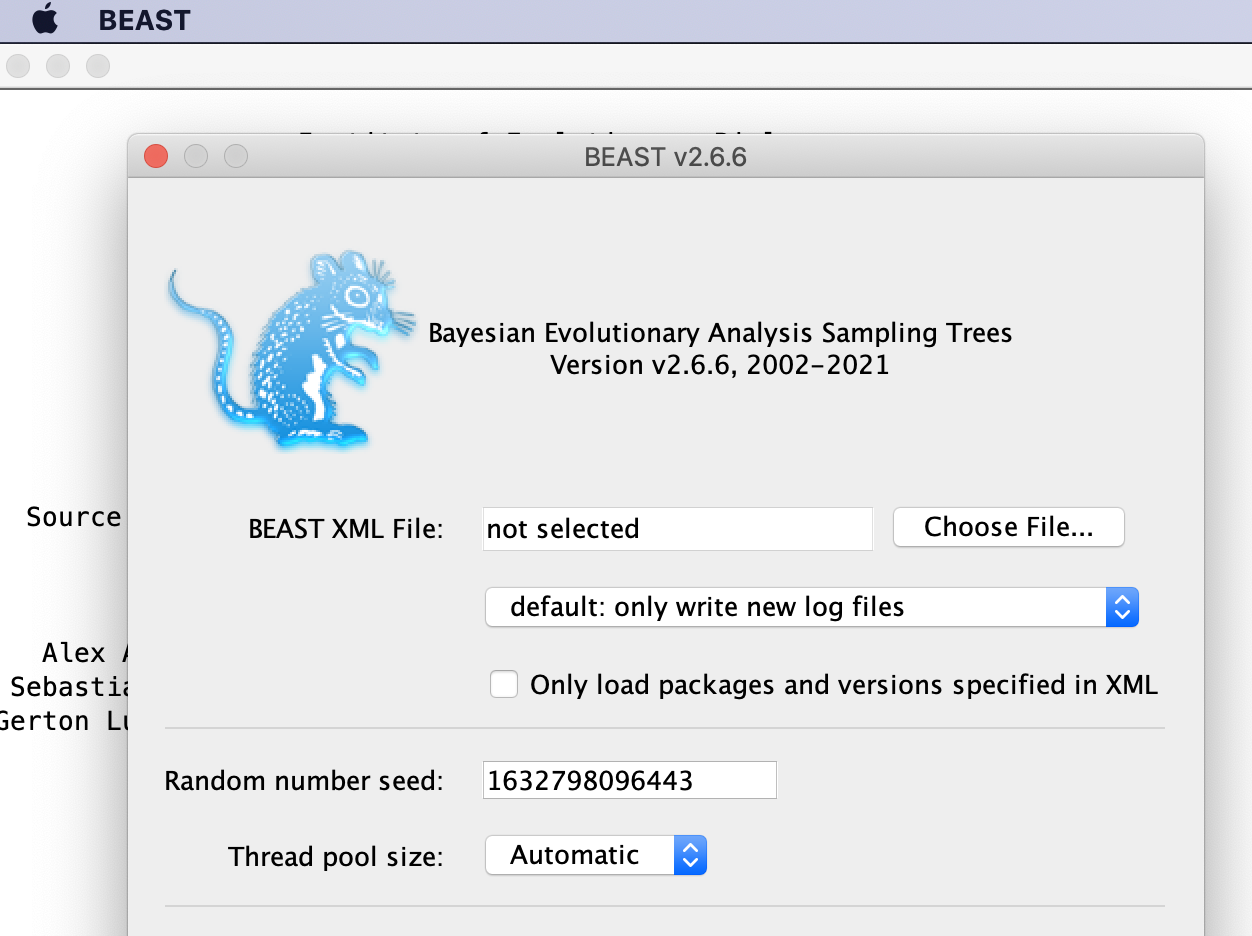
Task: Uncheck the package loading restriction checkbox
Action: click(x=504, y=684)
